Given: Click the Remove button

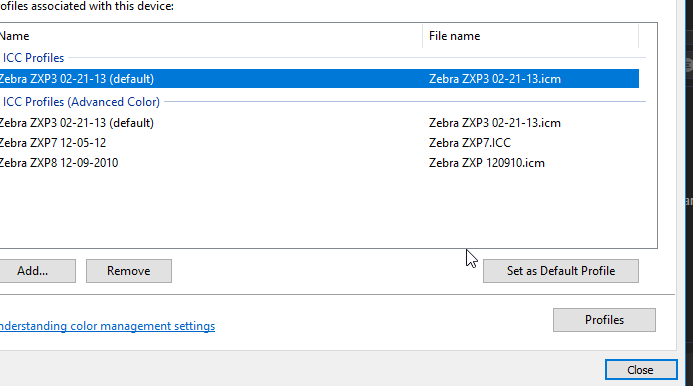Looking at the screenshot, I should click(129, 271).
